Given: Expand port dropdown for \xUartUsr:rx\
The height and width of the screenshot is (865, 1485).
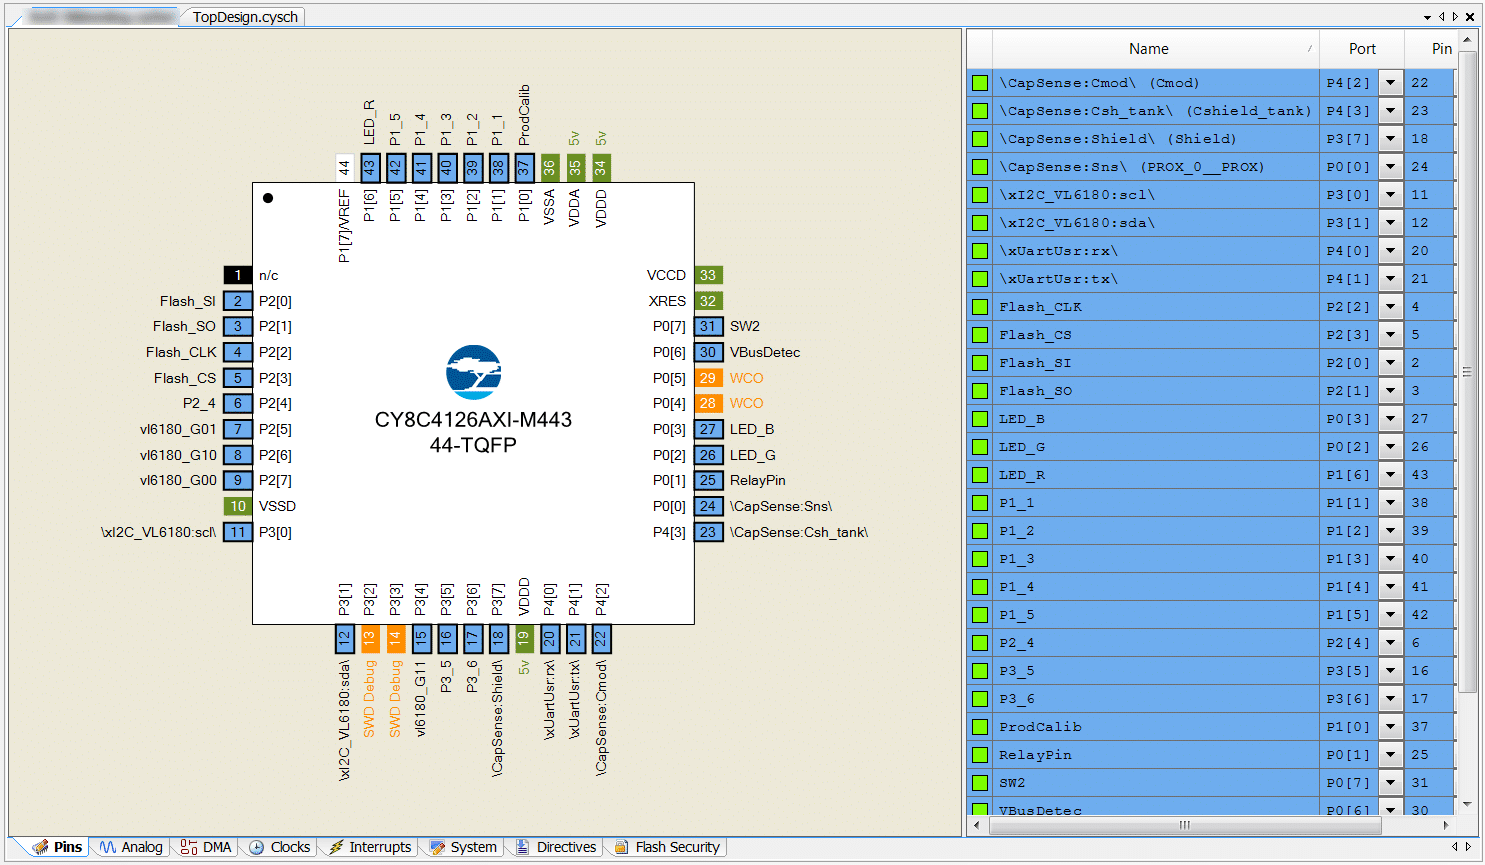Looking at the screenshot, I should [x=1390, y=251].
